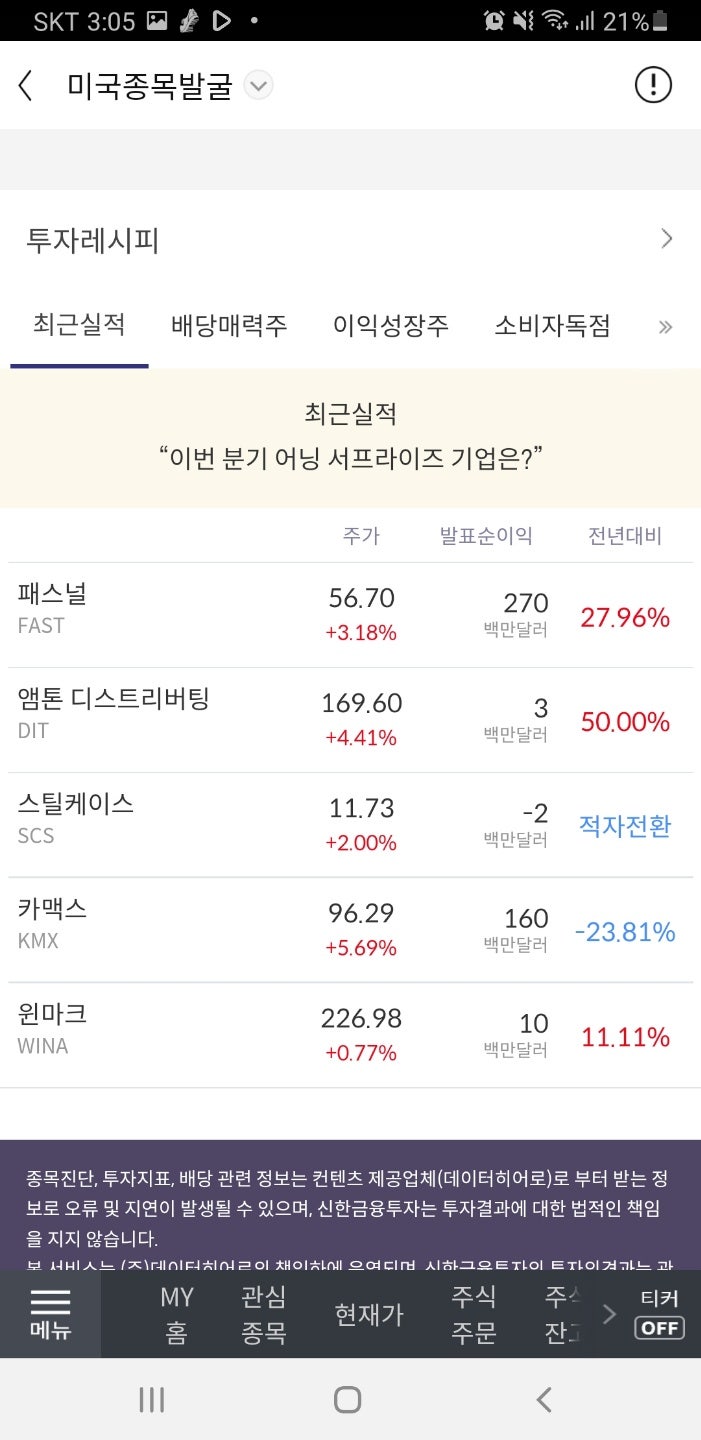The width and height of the screenshot is (701, 1440).
Task: Tap Android home button
Action: [347, 1399]
